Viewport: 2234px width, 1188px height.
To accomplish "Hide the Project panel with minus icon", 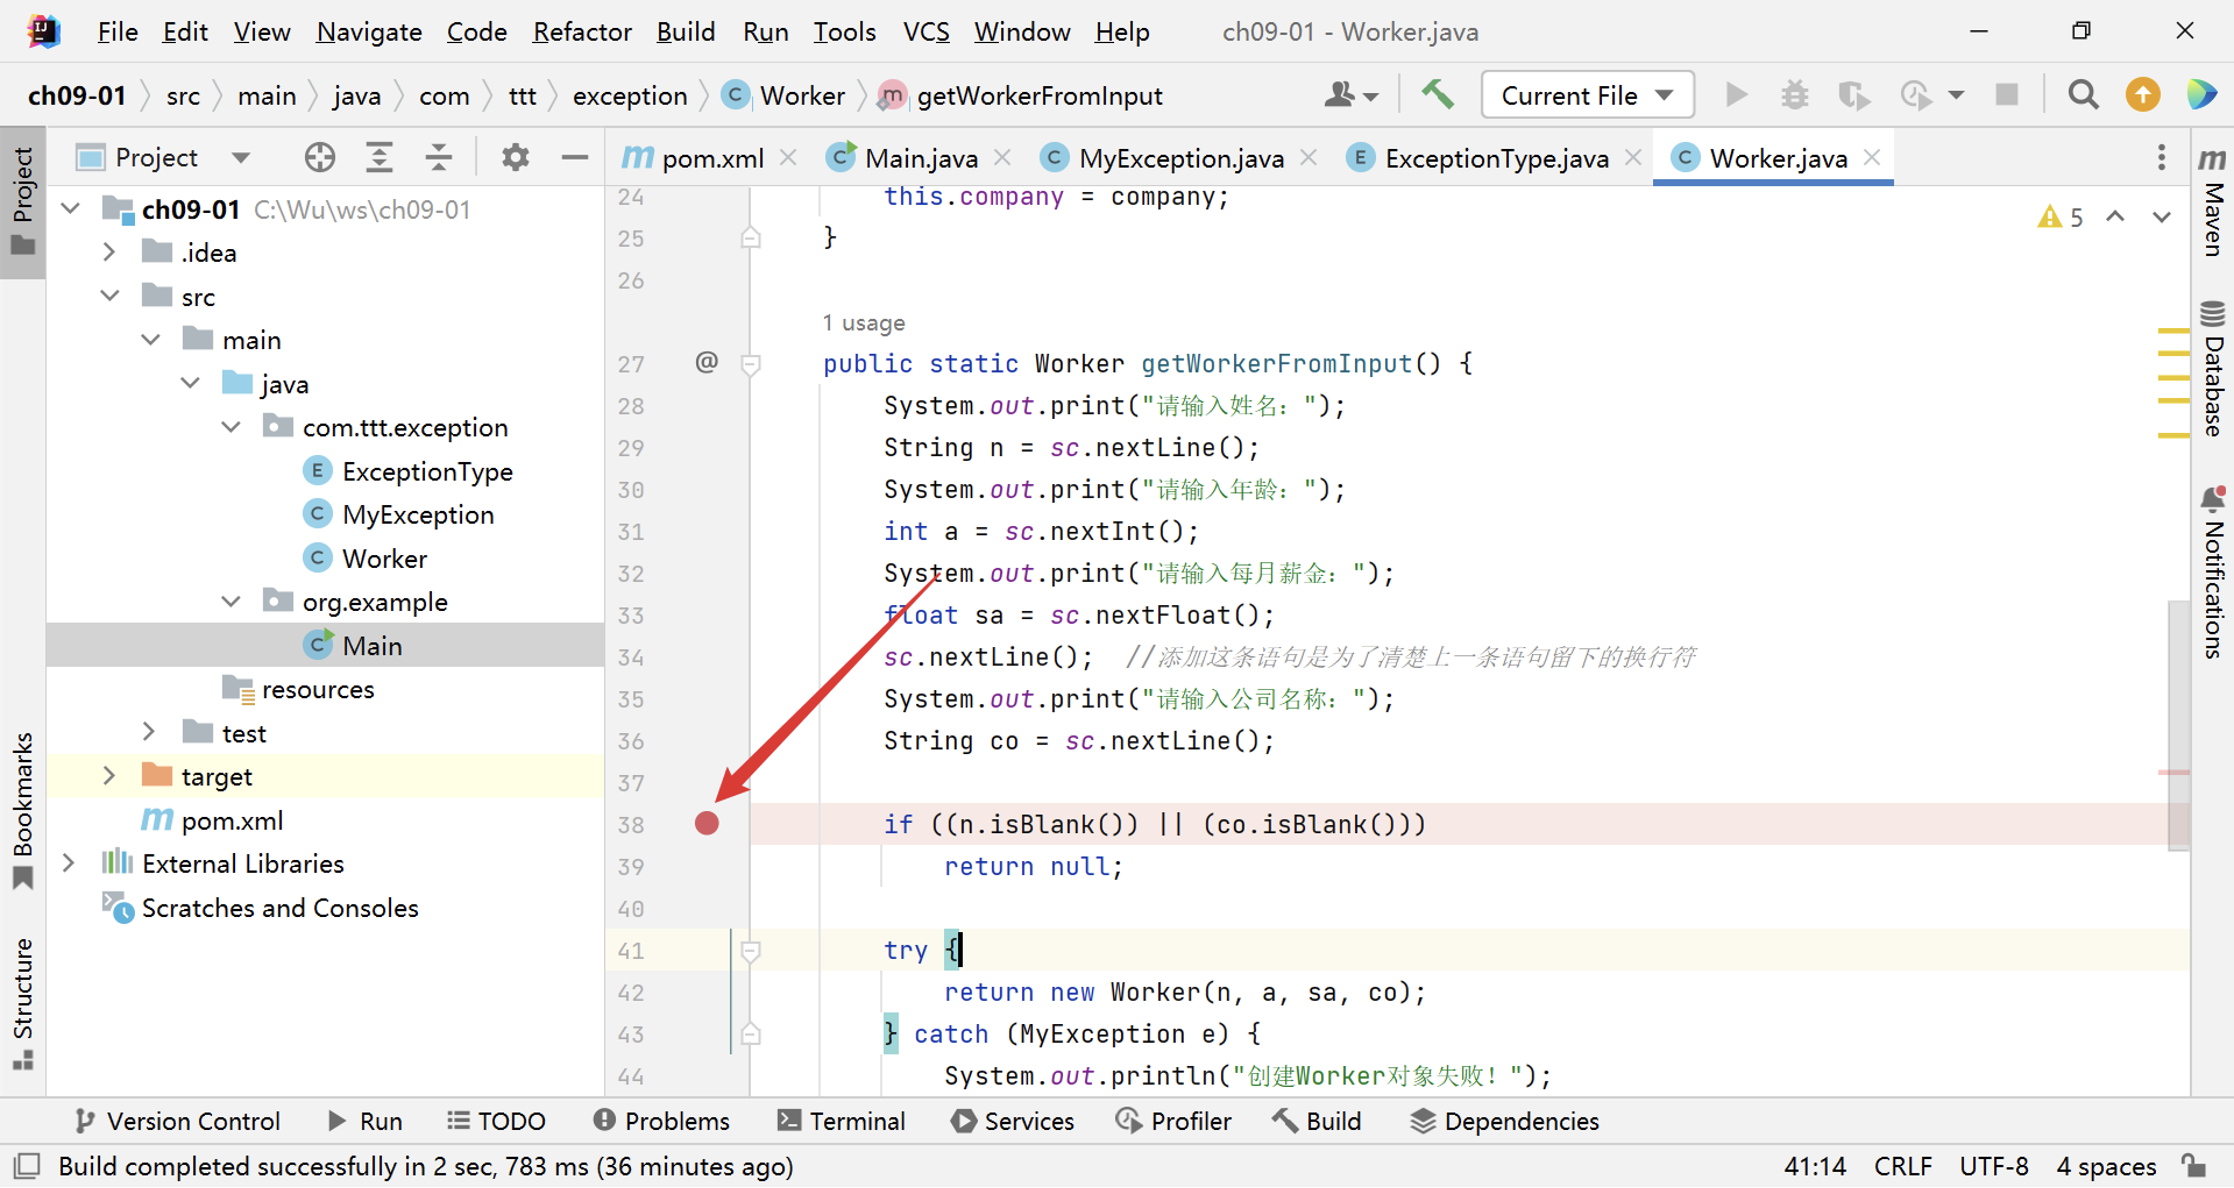I will [574, 157].
